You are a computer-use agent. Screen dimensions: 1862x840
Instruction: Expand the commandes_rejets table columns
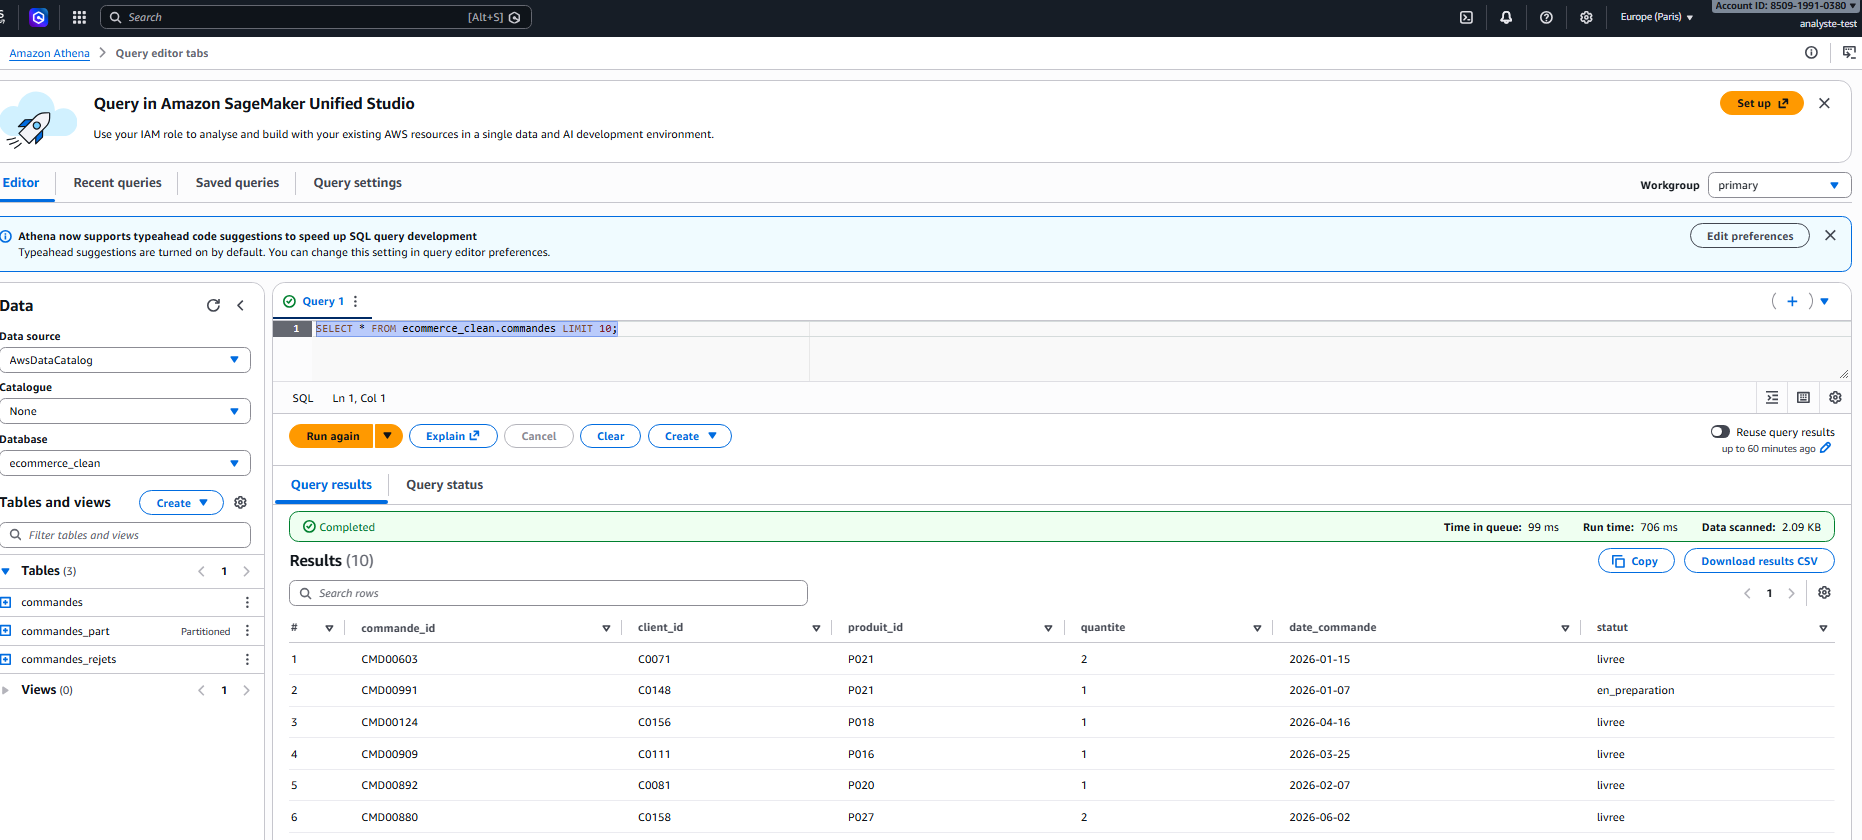[6, 659]
